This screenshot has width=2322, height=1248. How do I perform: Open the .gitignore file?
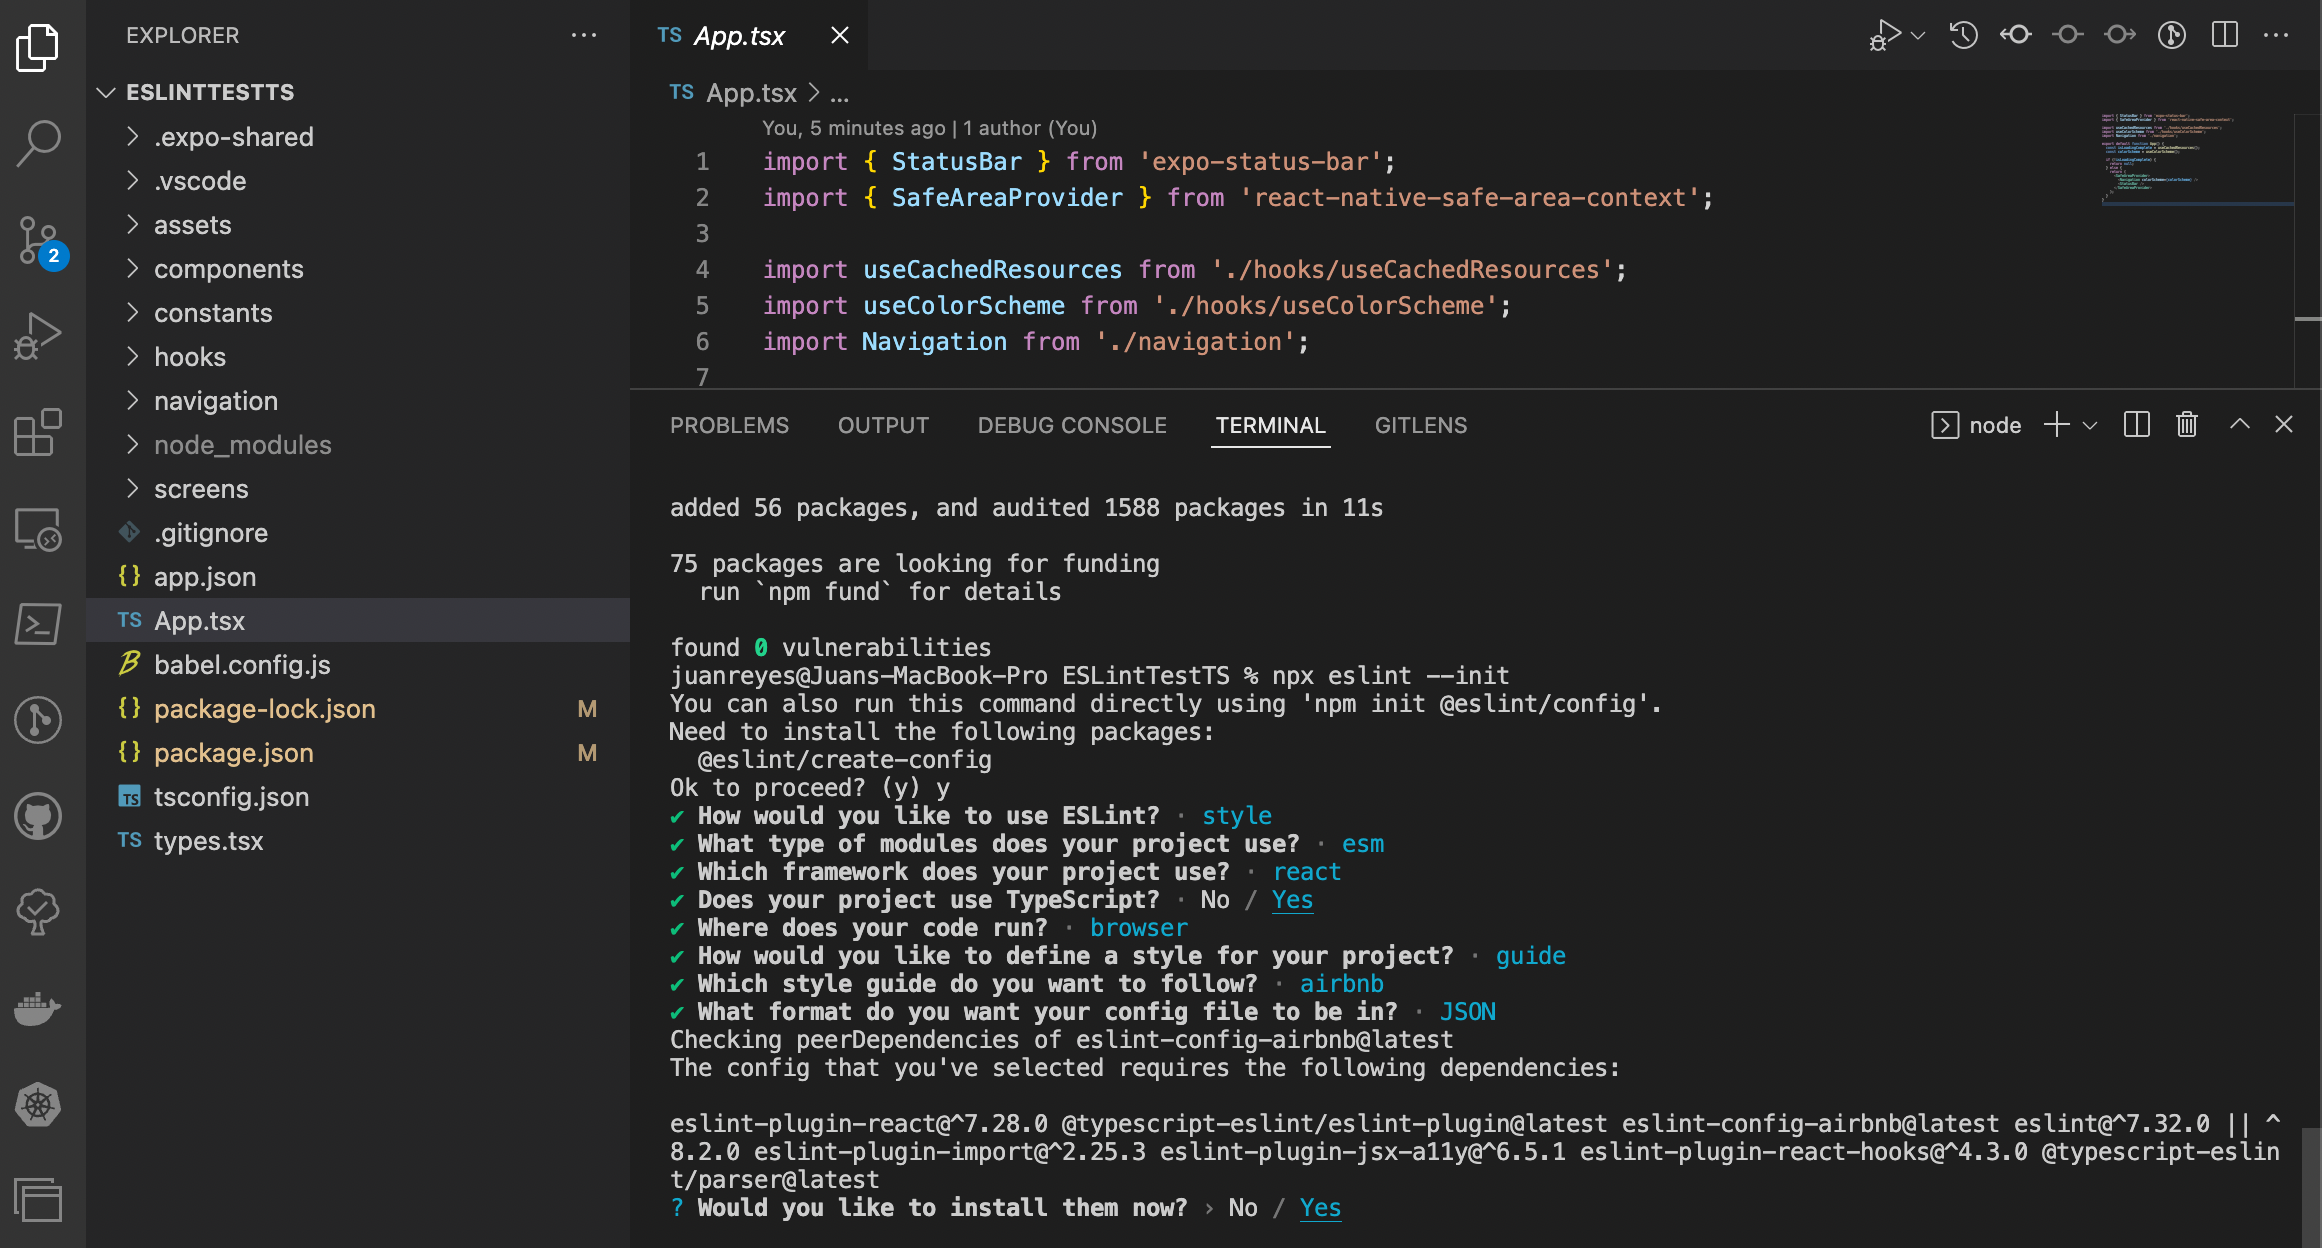click(358, 533)
